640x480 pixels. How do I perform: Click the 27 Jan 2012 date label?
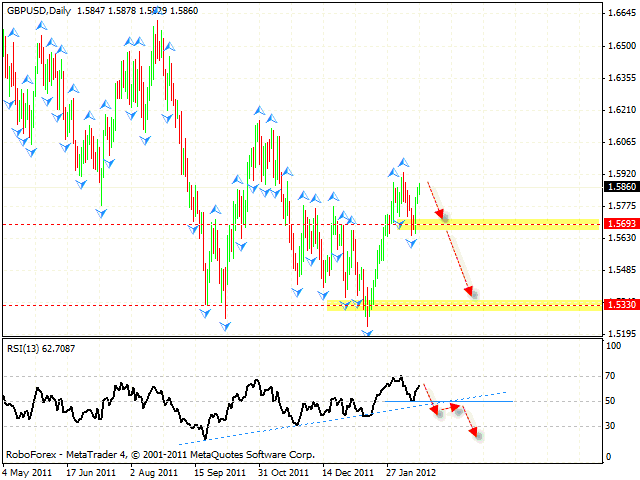point(412,470)
